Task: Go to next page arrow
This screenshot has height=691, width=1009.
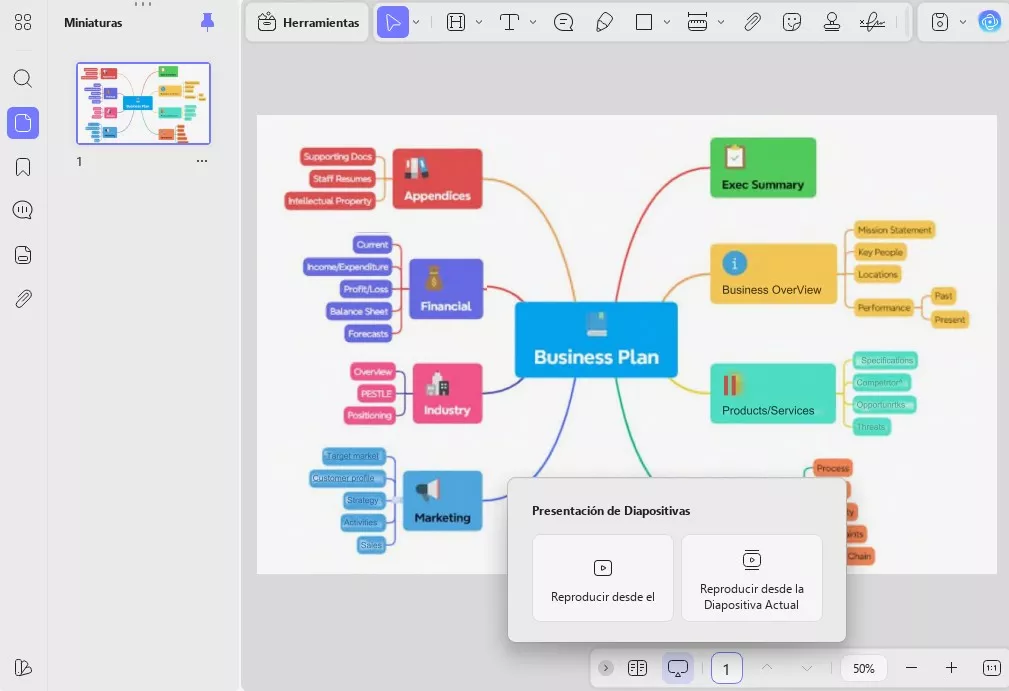Action: tap(807, 668)
